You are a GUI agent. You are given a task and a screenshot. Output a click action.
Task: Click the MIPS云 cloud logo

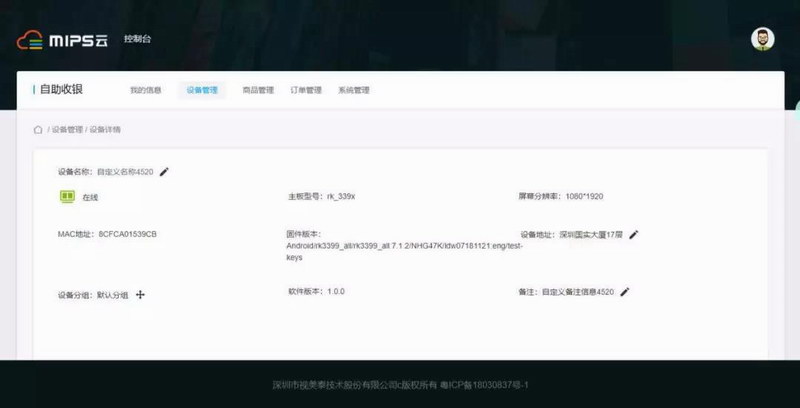62,40
